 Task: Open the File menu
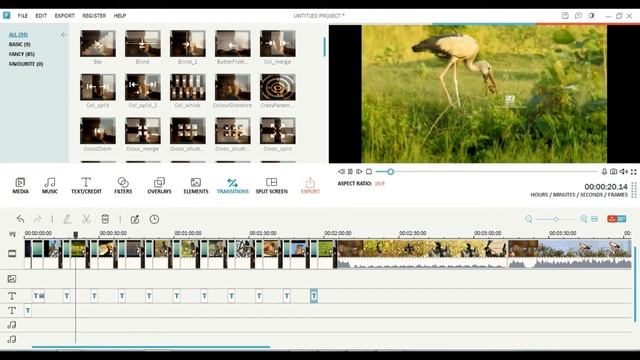pyautogui.click(x=22, y=16)
